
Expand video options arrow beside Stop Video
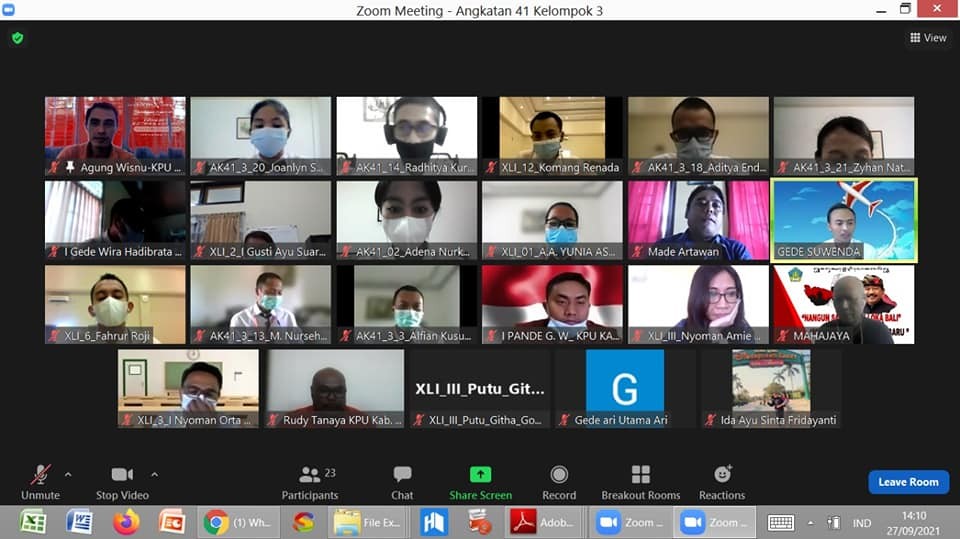point(154,474)
